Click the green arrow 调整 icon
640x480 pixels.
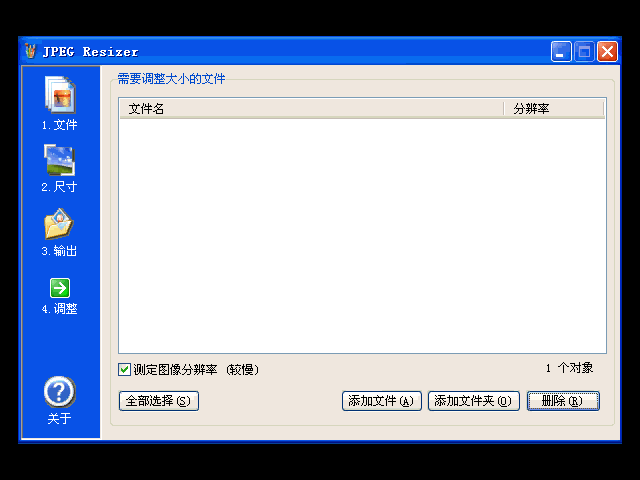(59, 288)
